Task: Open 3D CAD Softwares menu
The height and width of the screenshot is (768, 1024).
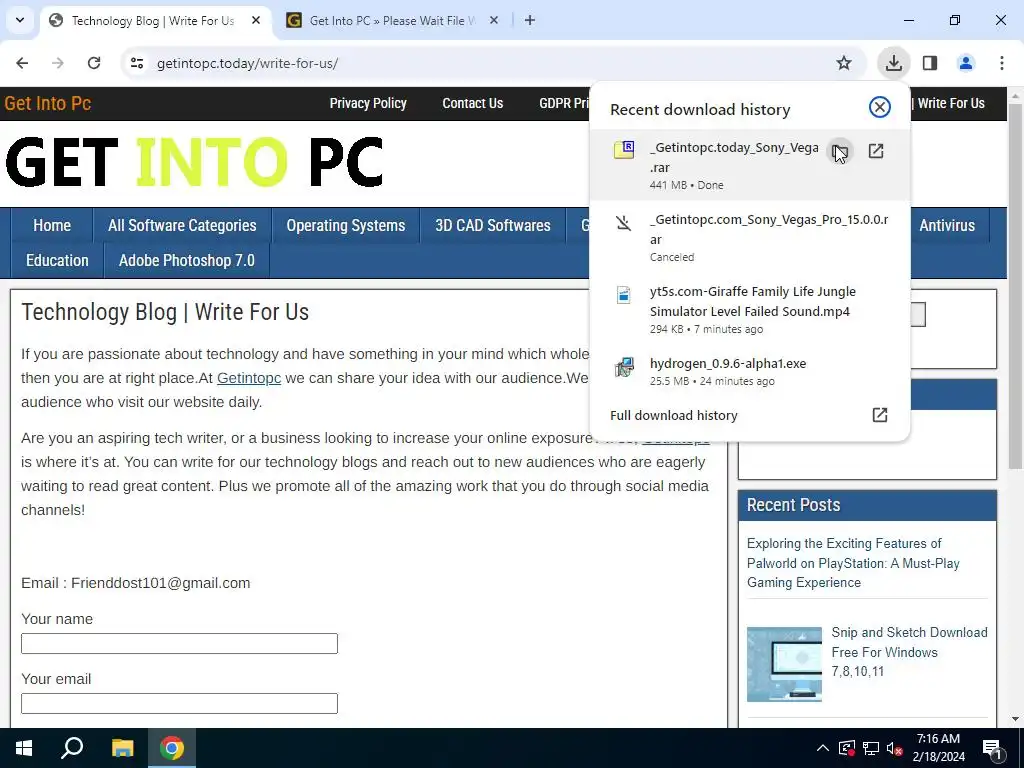Action: [x=493, y=225]
